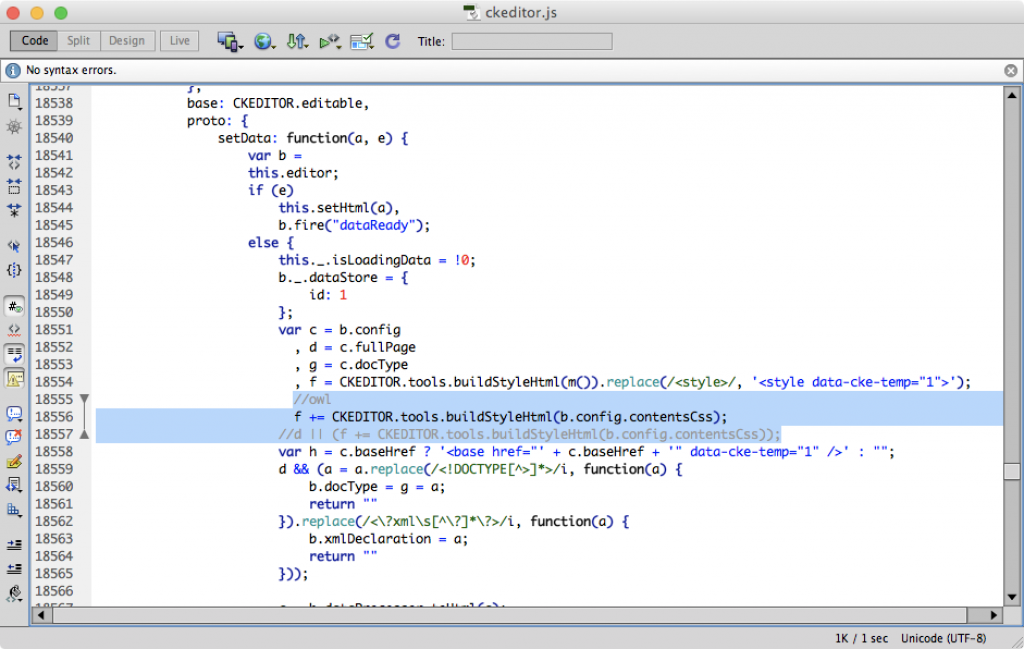The image size is (1024, 649).
Task: Click 'b.xmlDeclaration = a;' line
Action: (x=389, y=539)
